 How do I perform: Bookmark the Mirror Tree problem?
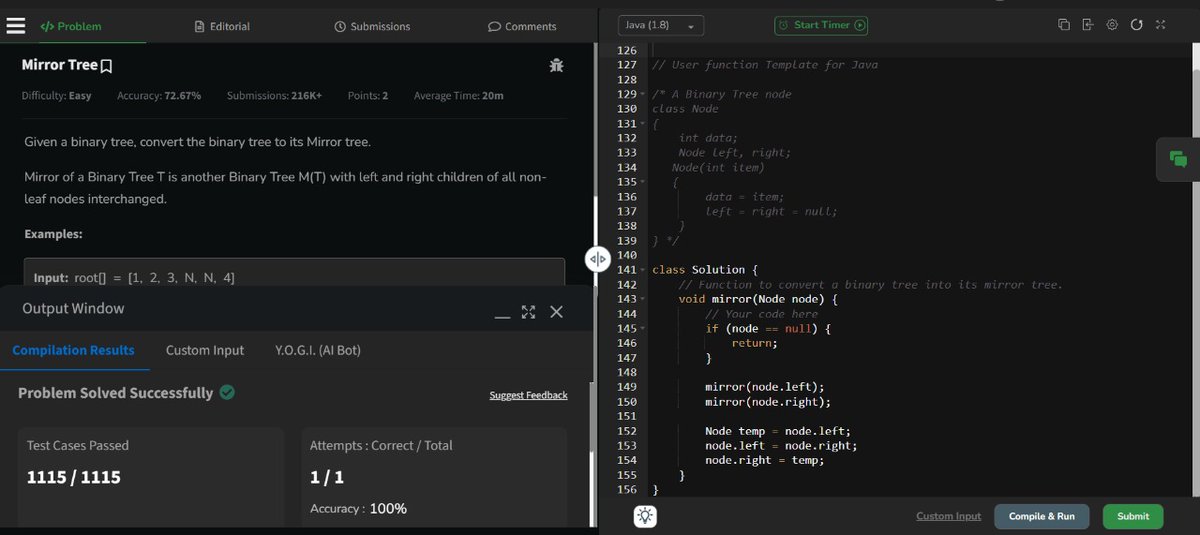(x=107, y=66)
